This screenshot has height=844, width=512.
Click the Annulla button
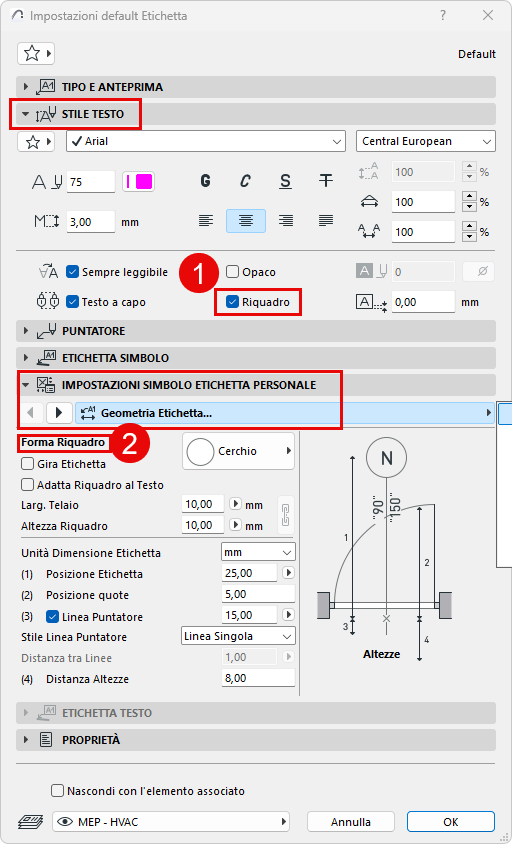[350, 822]
